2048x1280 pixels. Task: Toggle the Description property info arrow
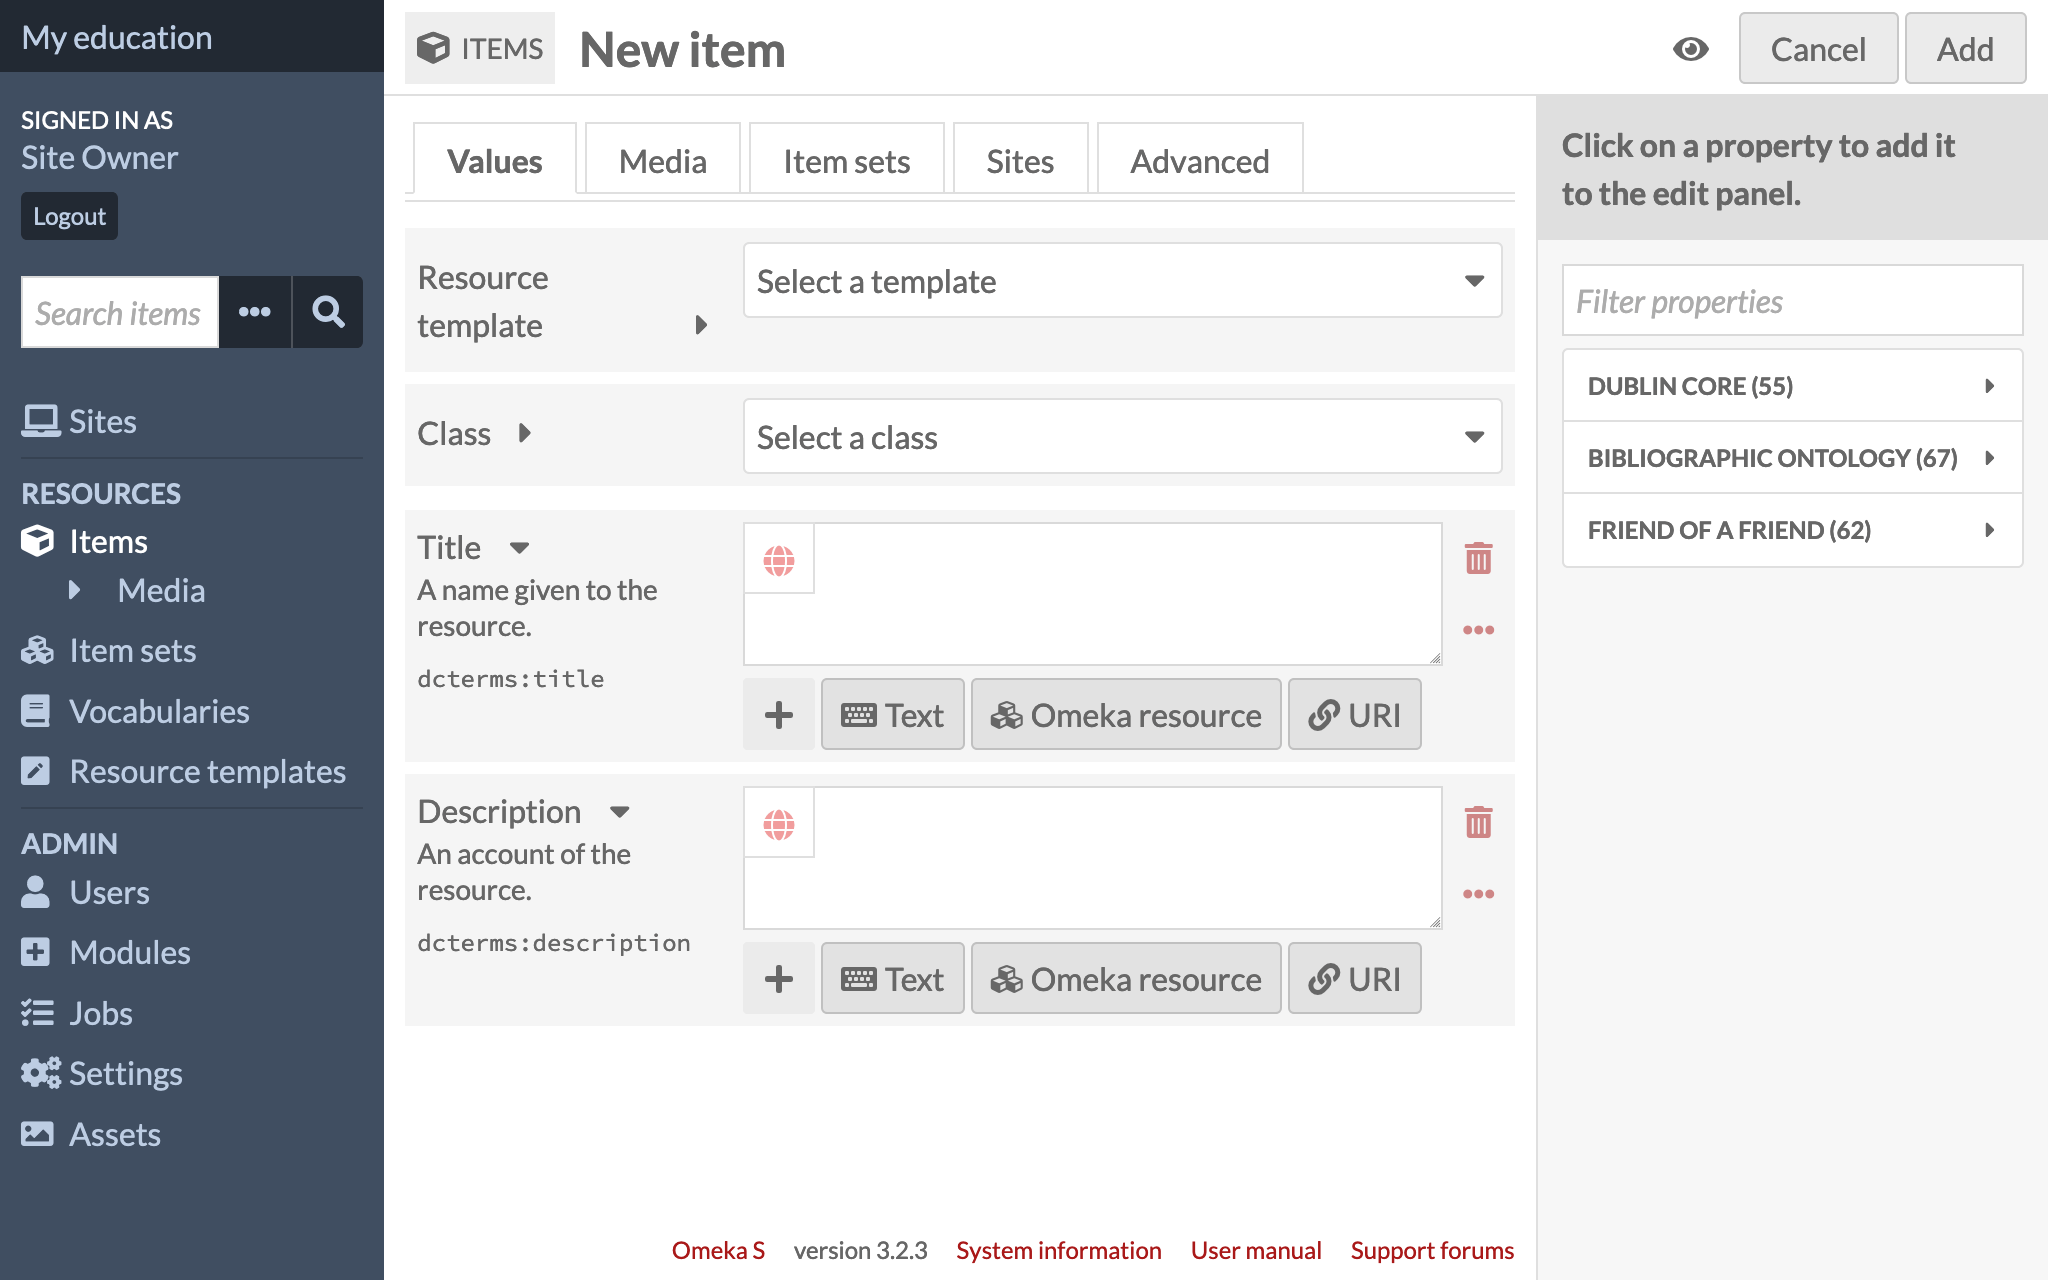coord(620,812)
